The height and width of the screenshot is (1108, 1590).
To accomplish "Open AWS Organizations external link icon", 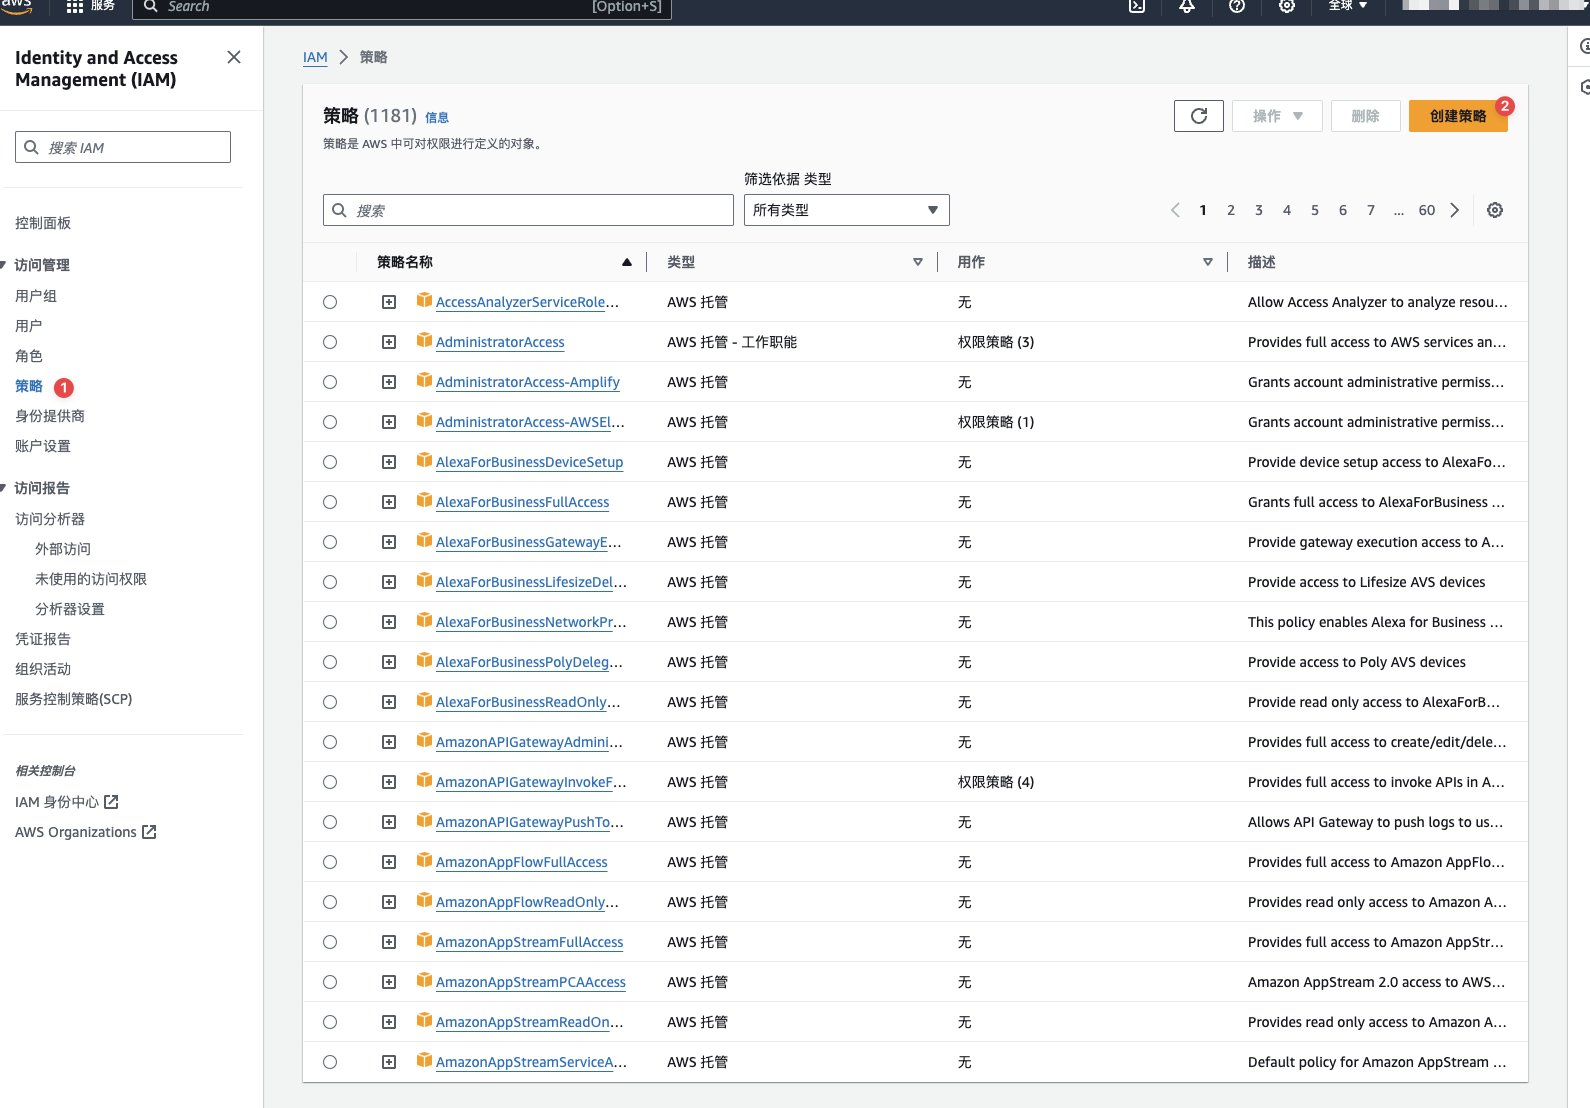I will point(149,832).
